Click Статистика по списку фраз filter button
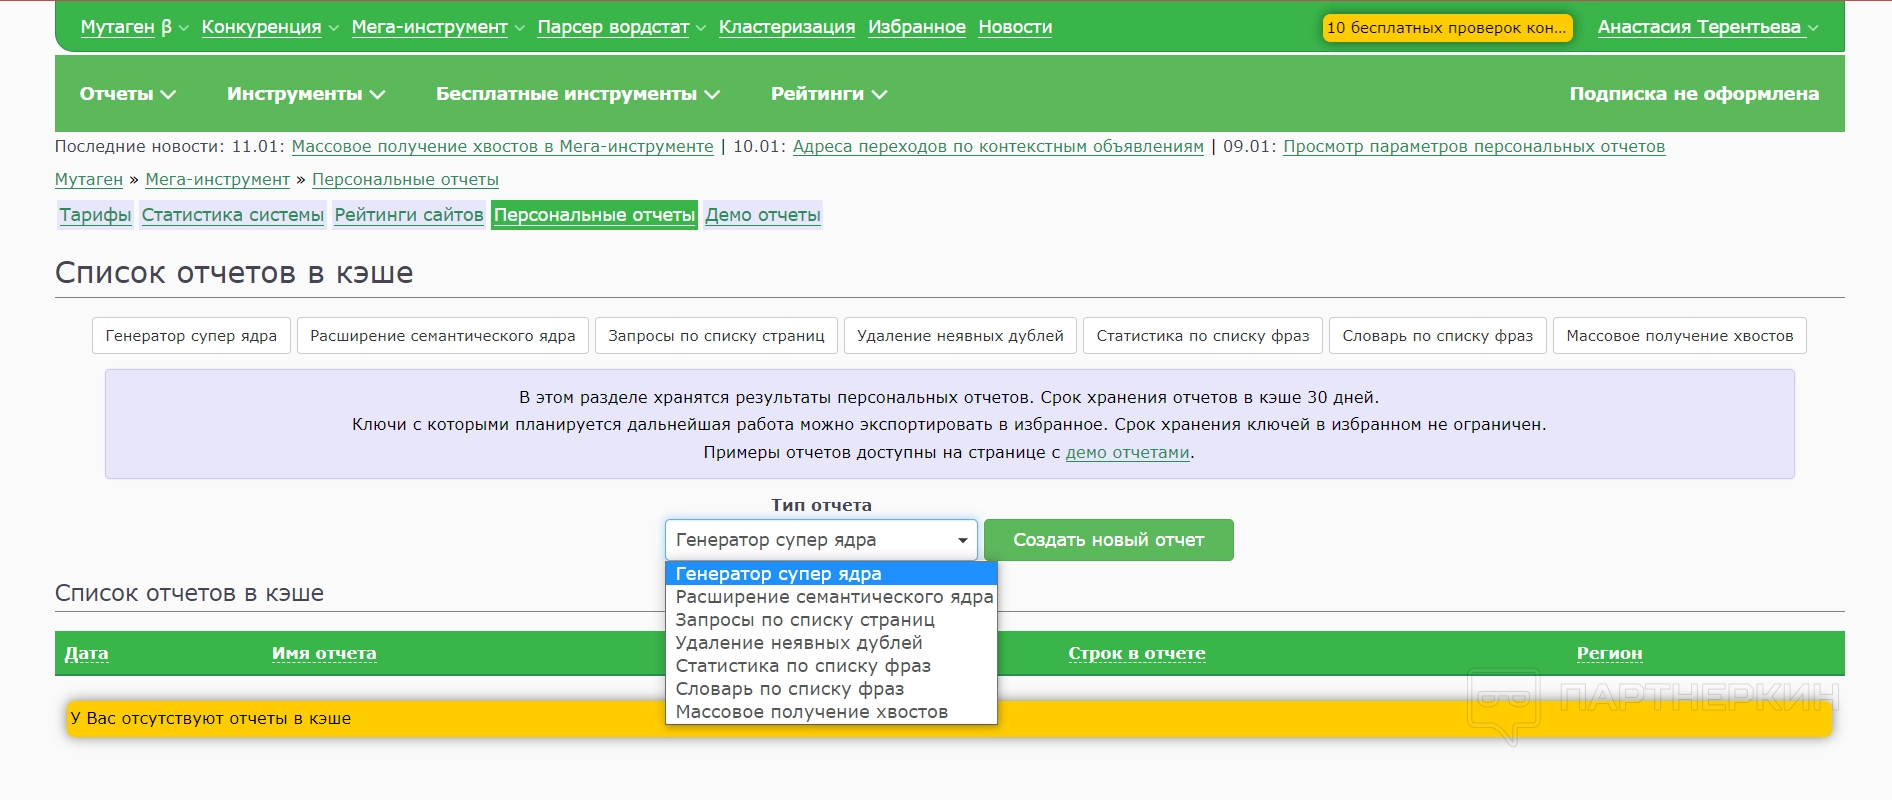 (x=1202, y=336)
